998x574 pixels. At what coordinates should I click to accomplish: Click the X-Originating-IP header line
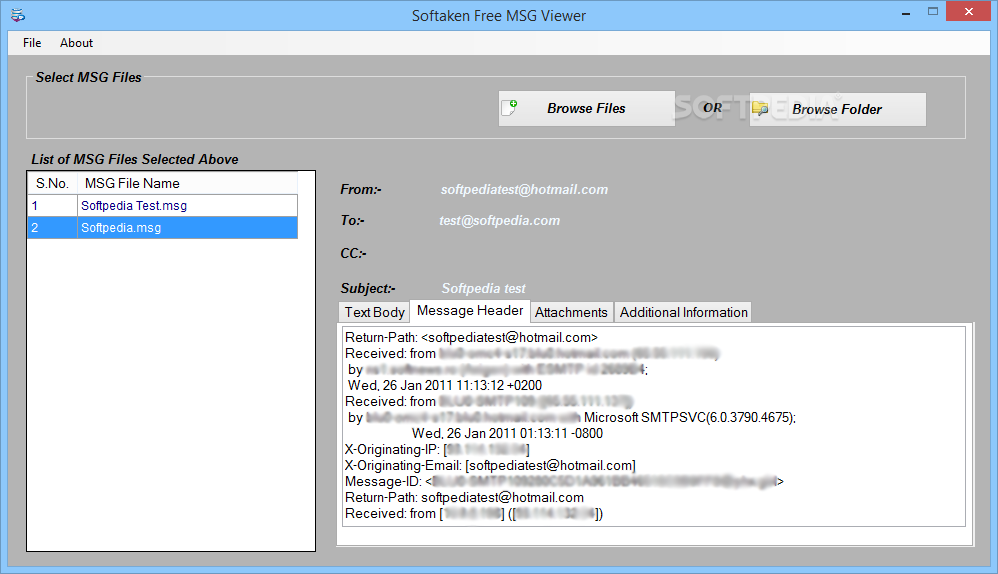pyautogui.click(x=437, y=450)
